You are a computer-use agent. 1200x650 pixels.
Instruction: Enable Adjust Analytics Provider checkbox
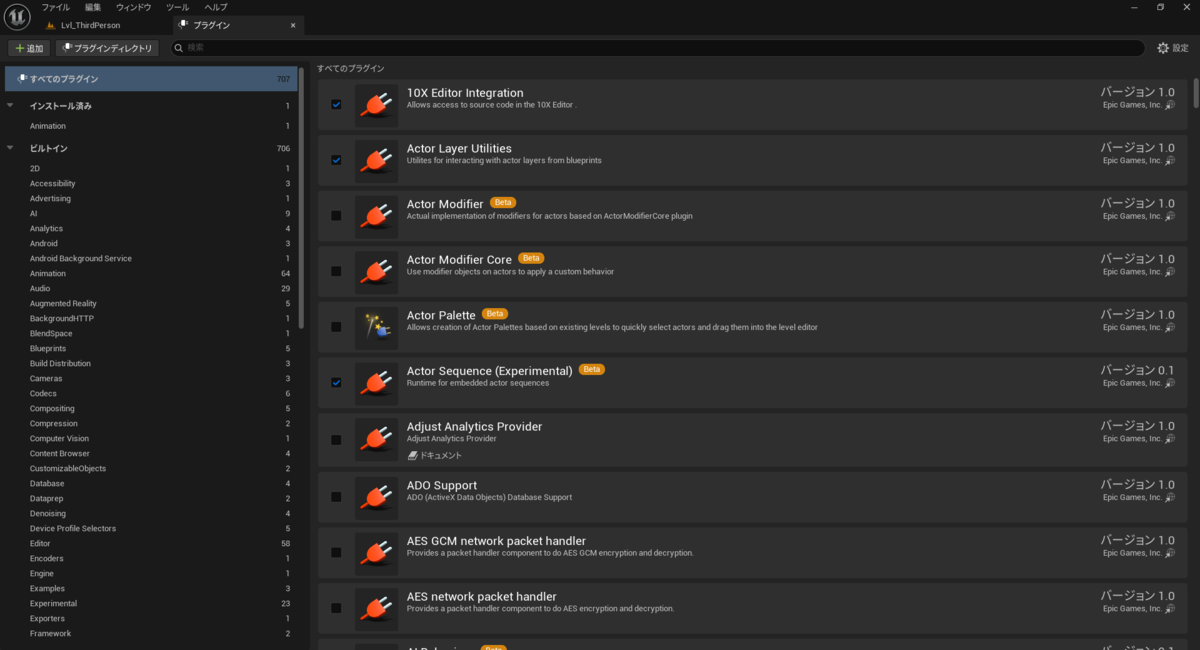coord(336,440)
